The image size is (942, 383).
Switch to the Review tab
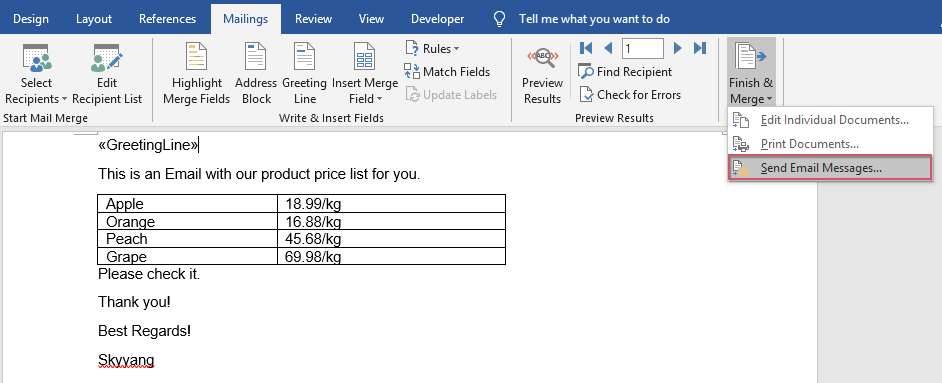click(x=314, y=19)
